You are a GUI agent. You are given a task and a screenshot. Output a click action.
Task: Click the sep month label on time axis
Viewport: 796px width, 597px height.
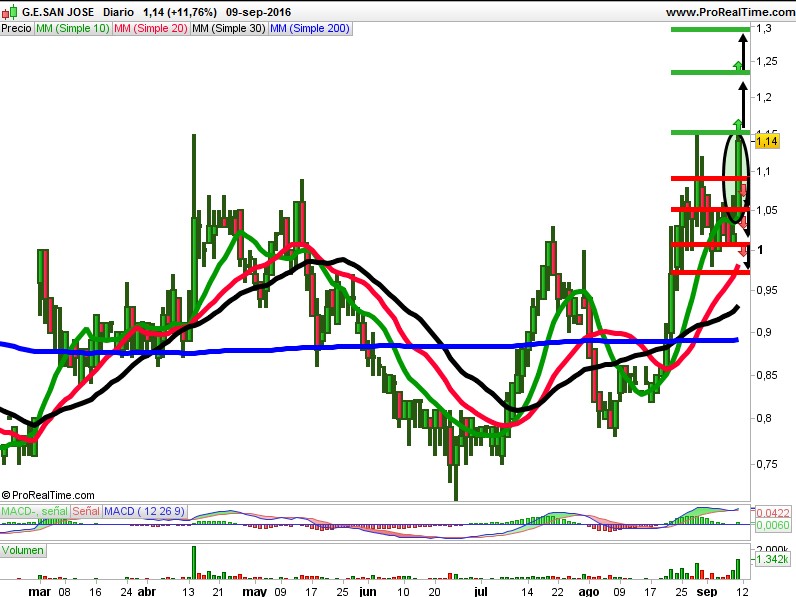point(707,592)
